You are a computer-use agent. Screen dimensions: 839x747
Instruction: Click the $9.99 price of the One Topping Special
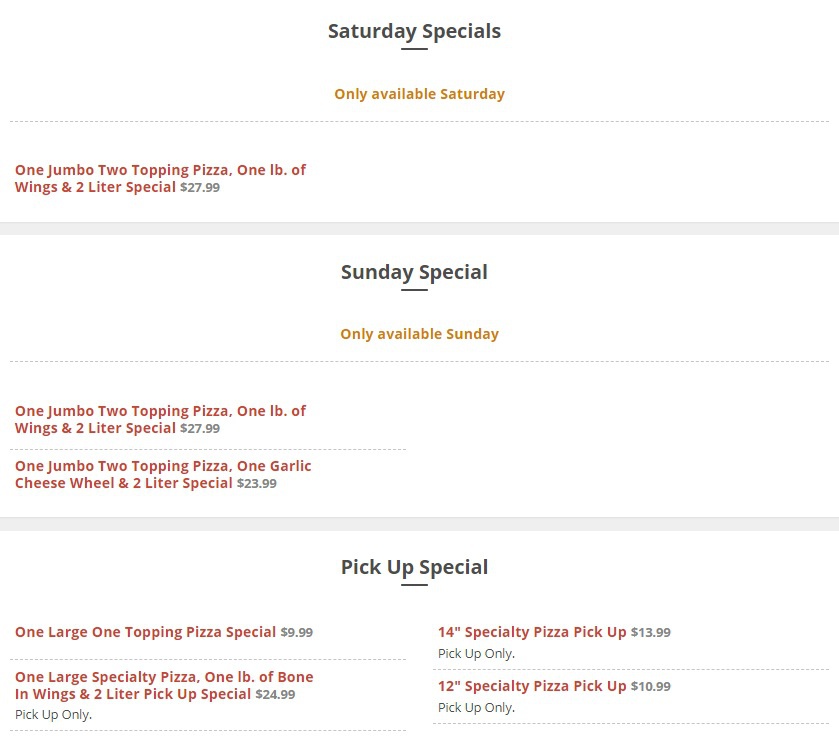(297, 633)
